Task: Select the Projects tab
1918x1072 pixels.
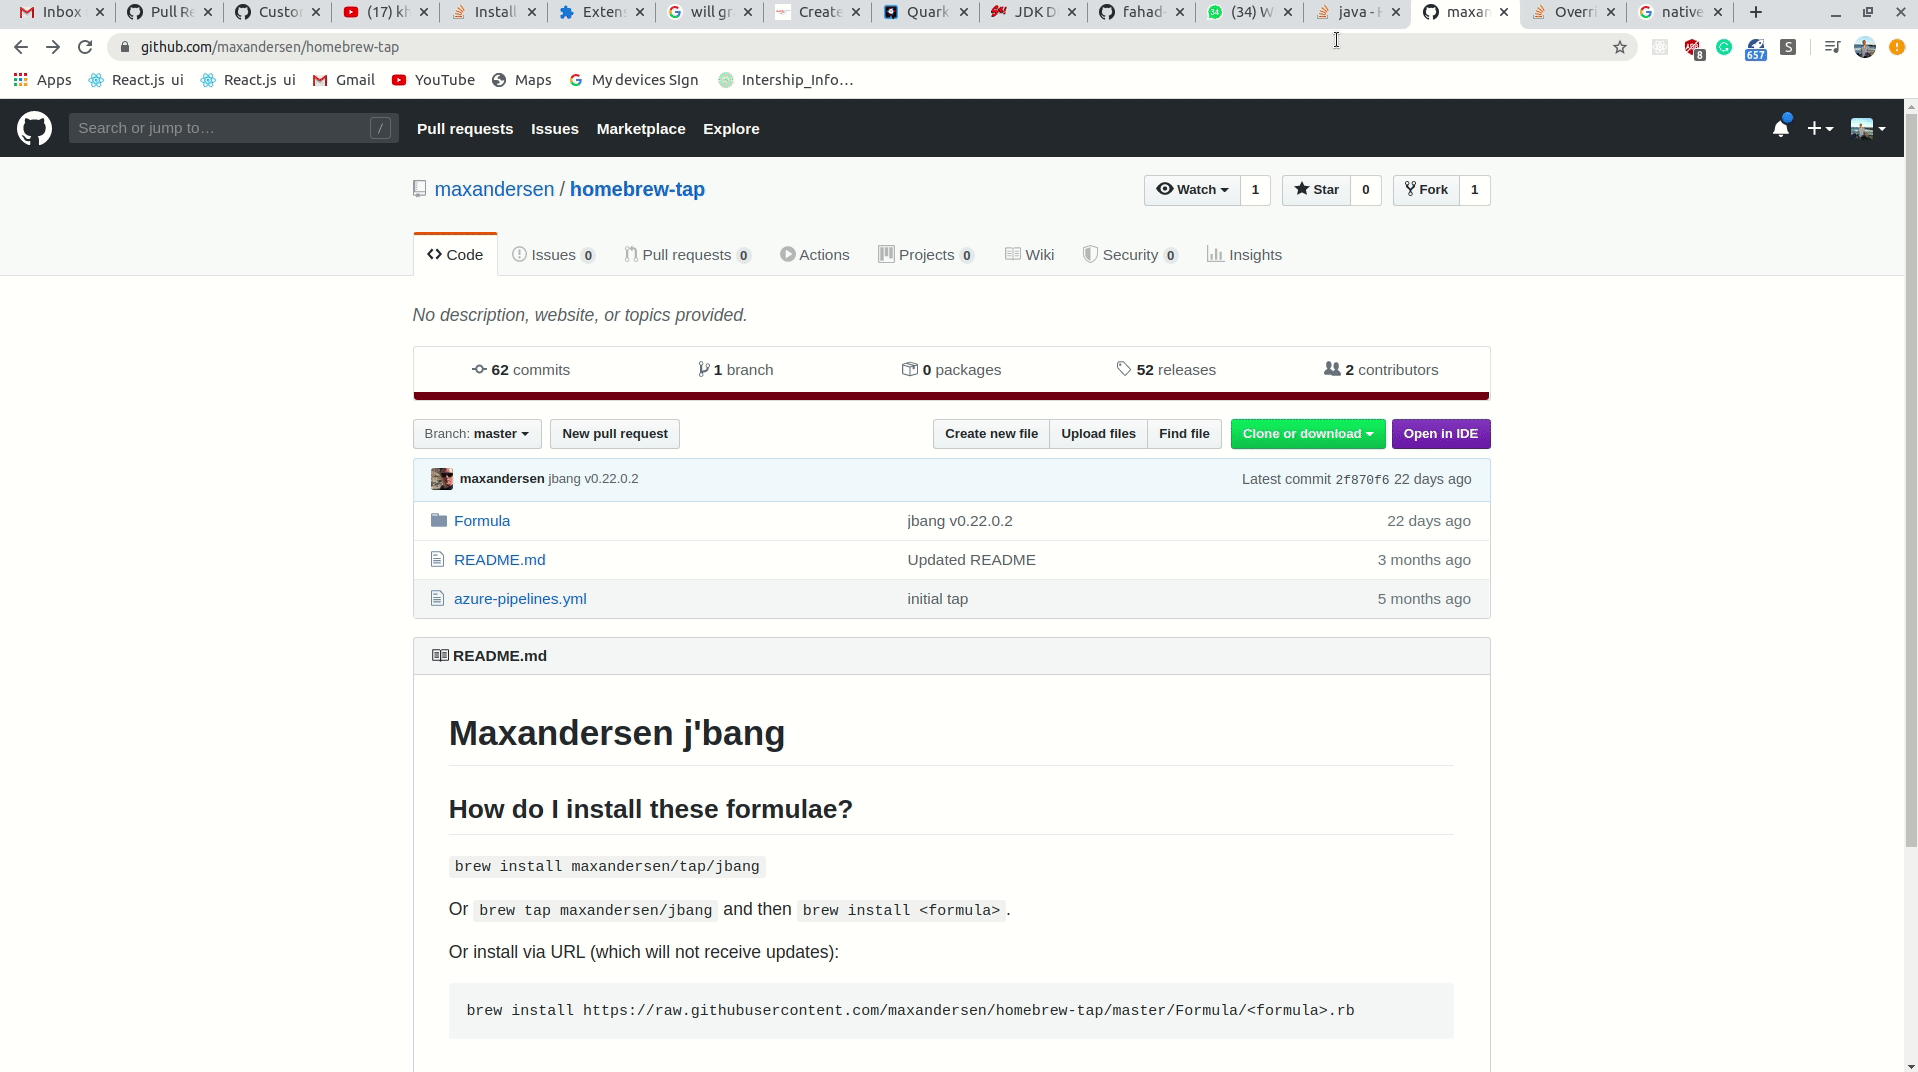Action: pyautogui.click(x=926, y=255)
